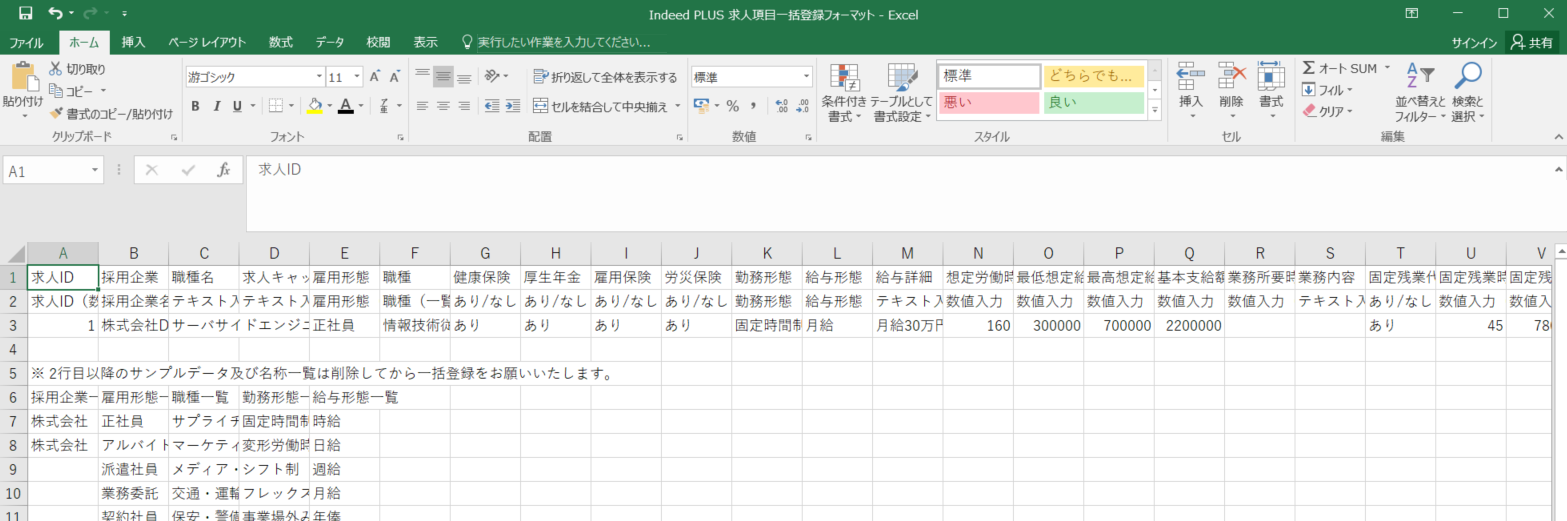
Task: Click the format painter brush icon
Action: [x=56, y=113]
